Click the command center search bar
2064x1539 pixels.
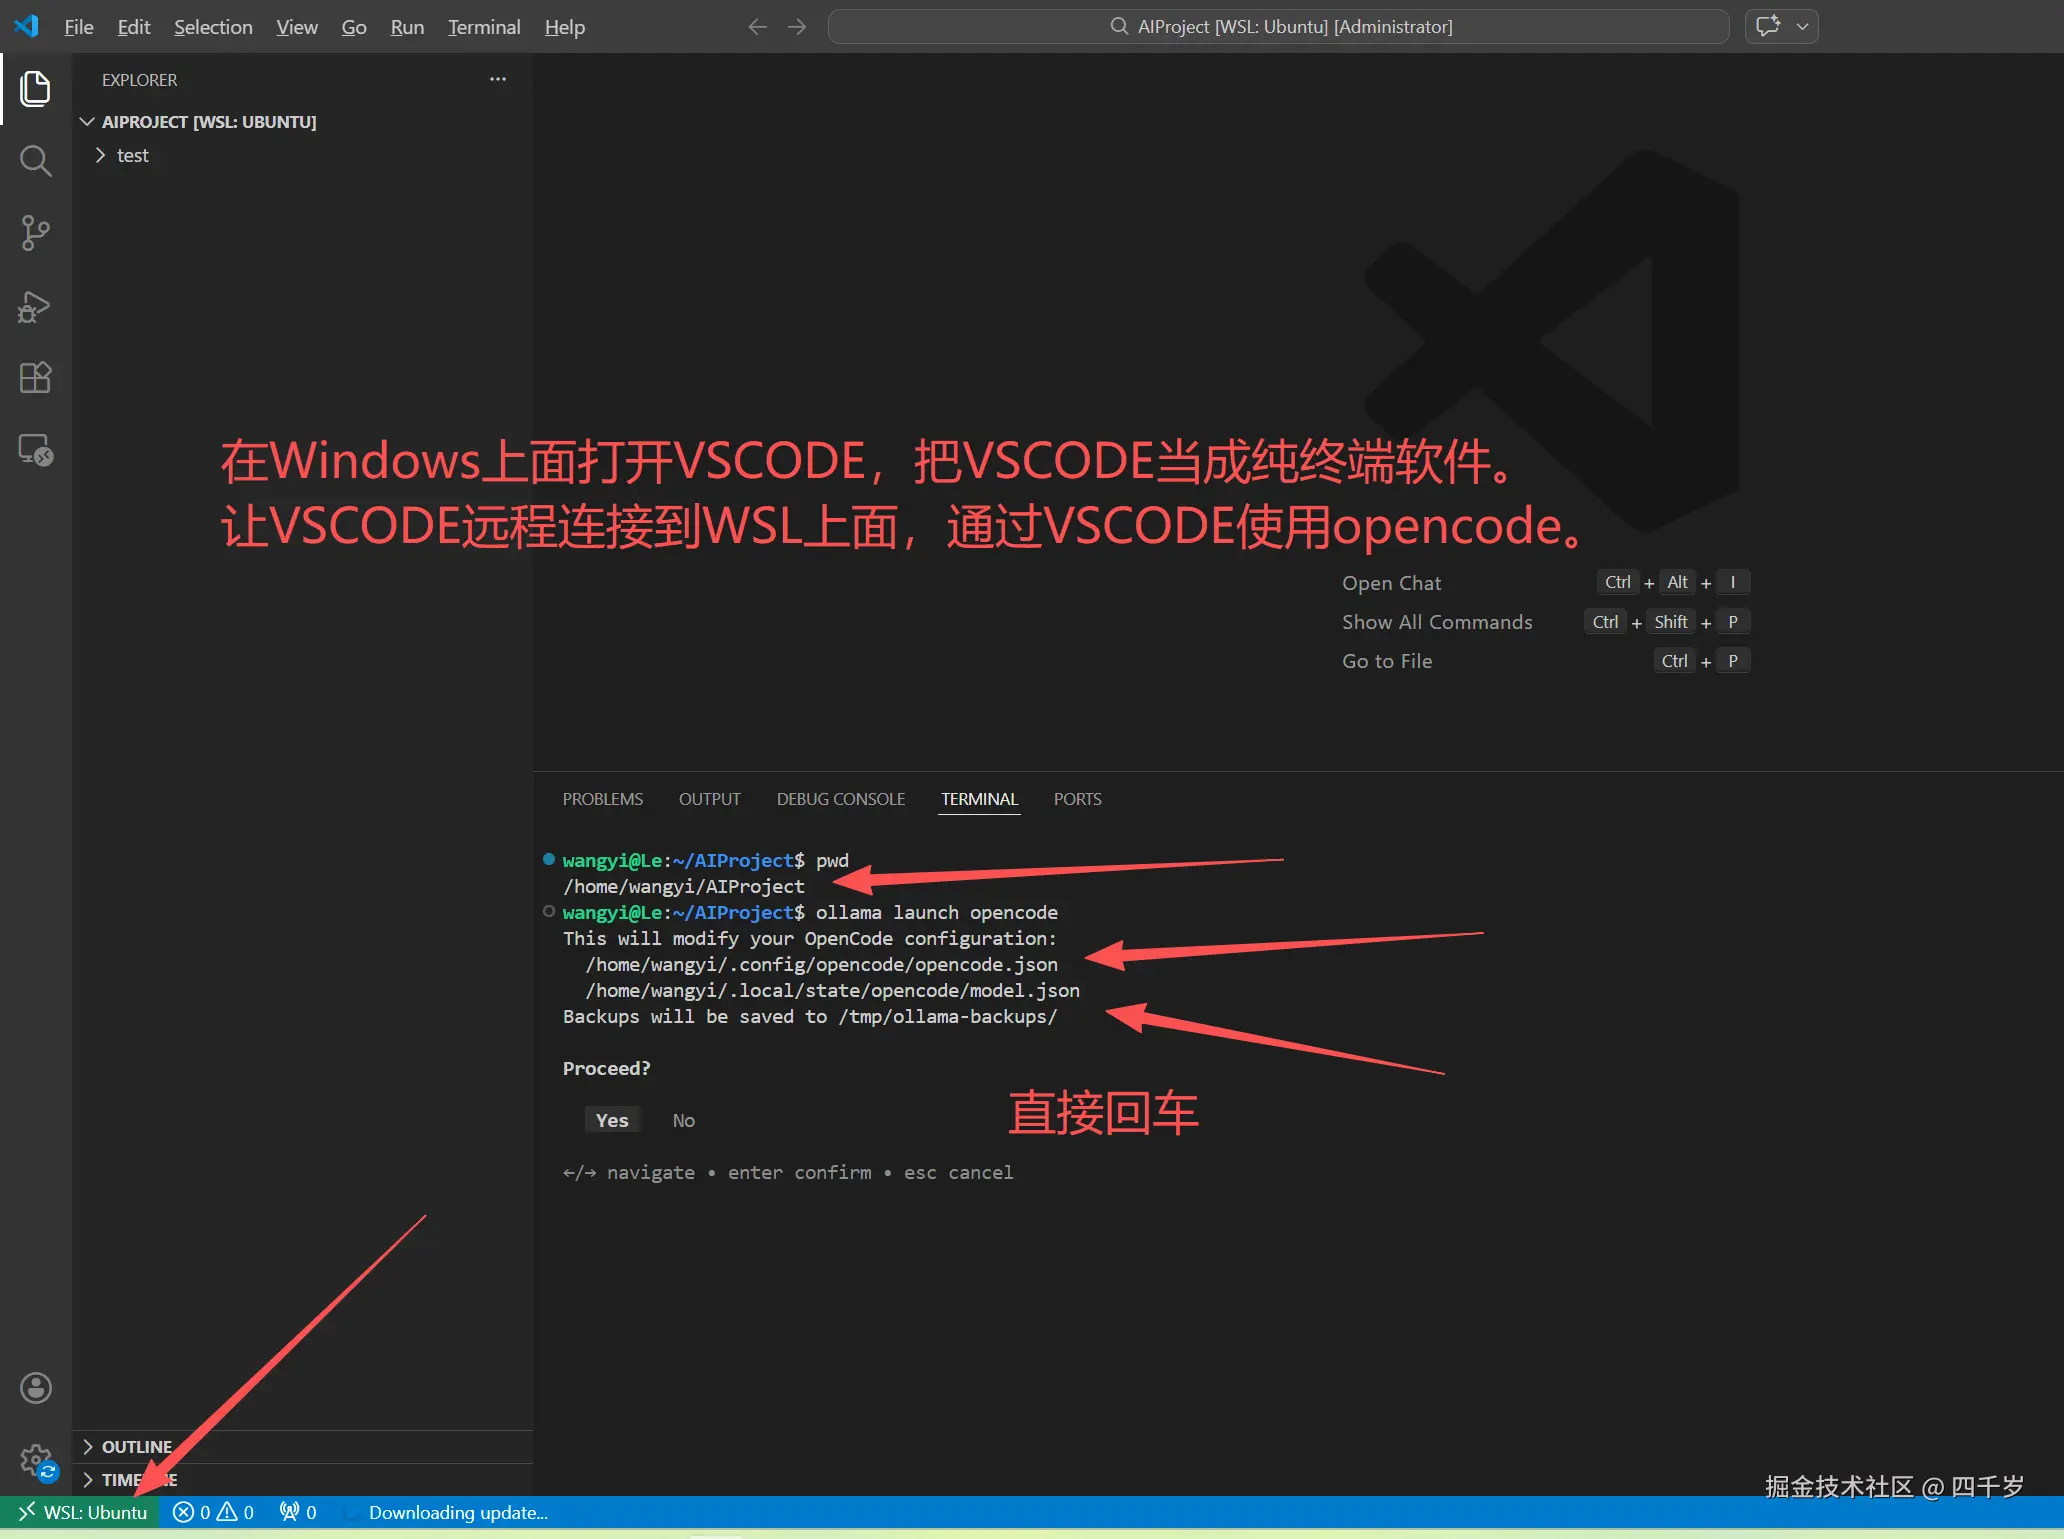[x=1278, y=26]
